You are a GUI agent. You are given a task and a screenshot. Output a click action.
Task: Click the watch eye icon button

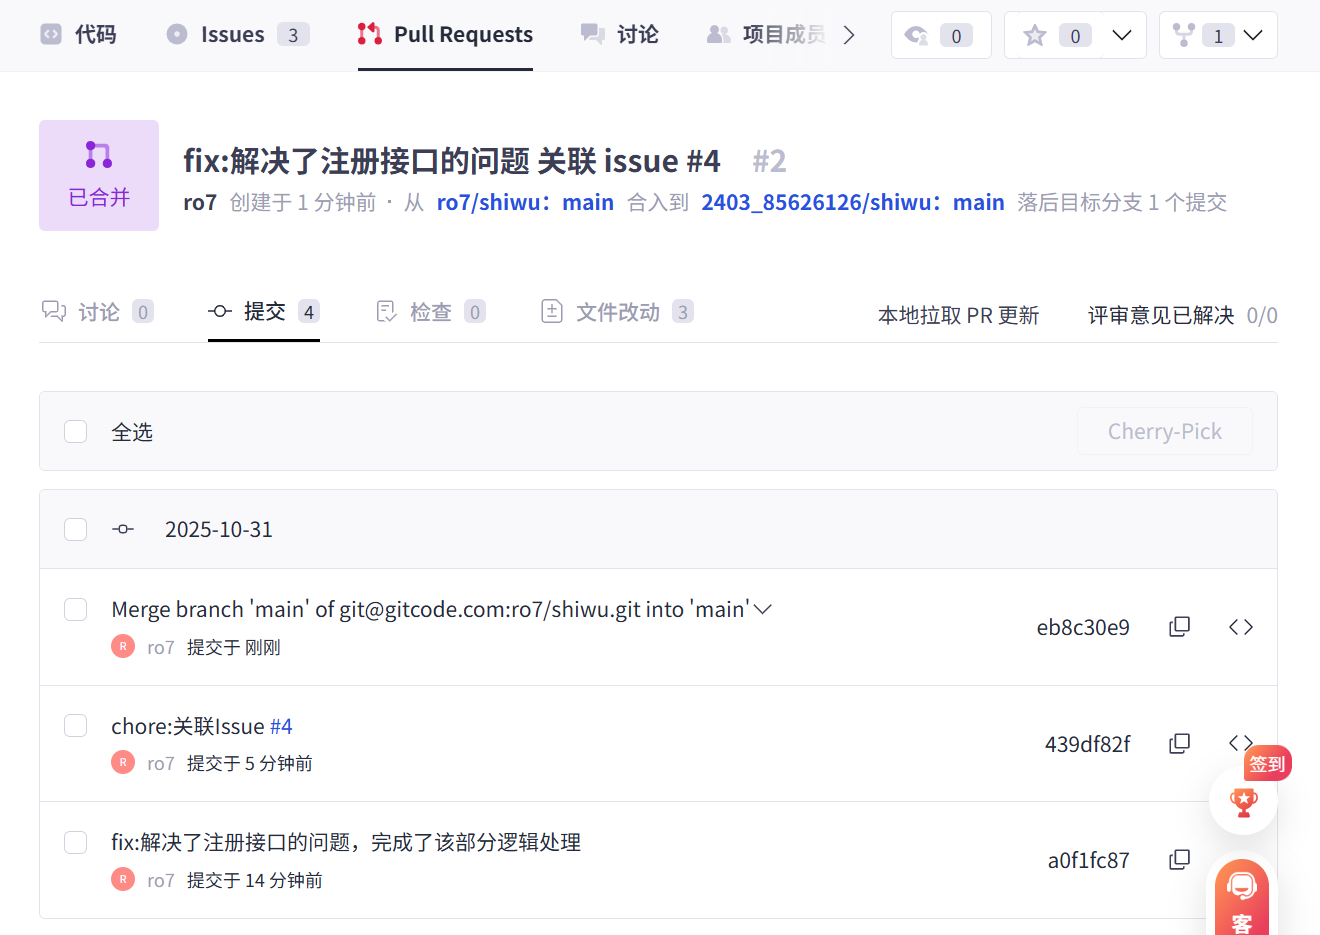916,36
